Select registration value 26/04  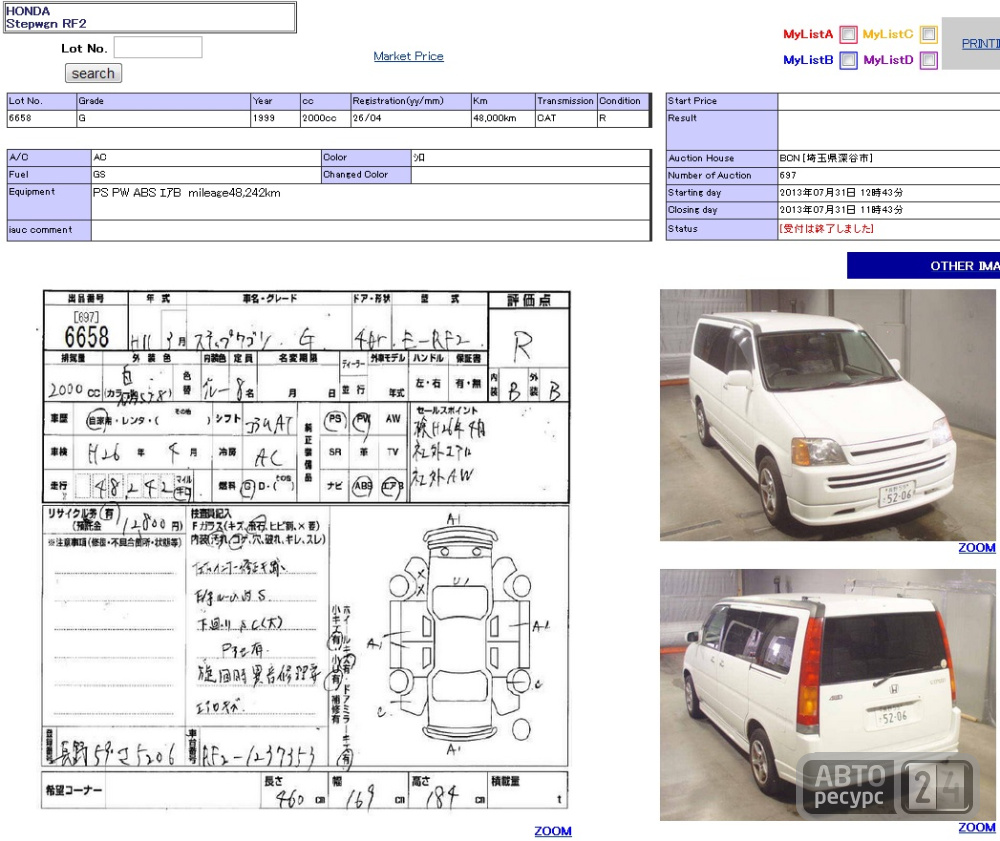coord(367,118)
